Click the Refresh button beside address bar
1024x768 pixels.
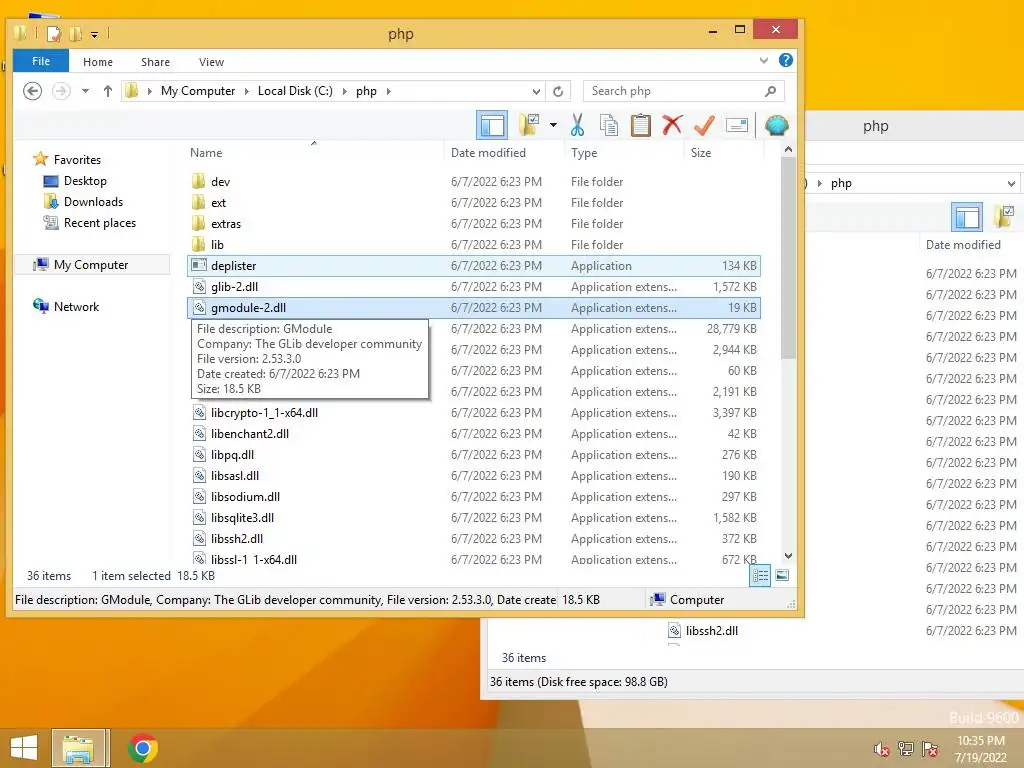[558, 91]
